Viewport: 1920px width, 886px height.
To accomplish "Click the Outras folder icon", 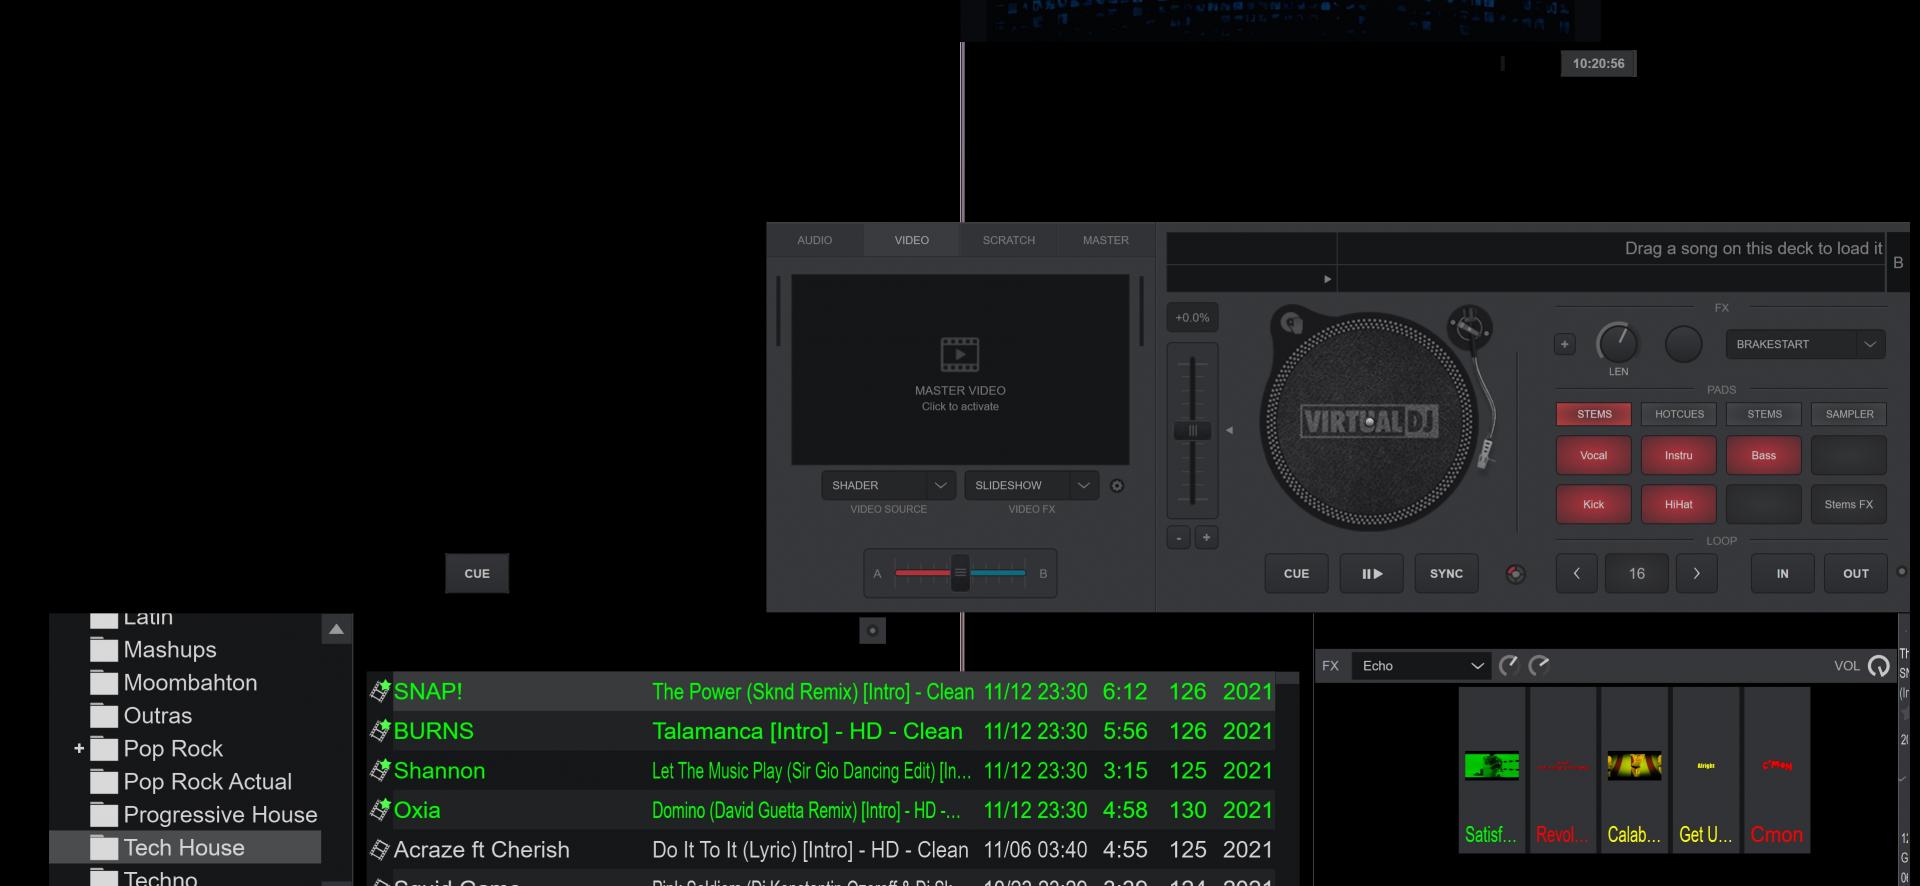I will pos(104,716).
